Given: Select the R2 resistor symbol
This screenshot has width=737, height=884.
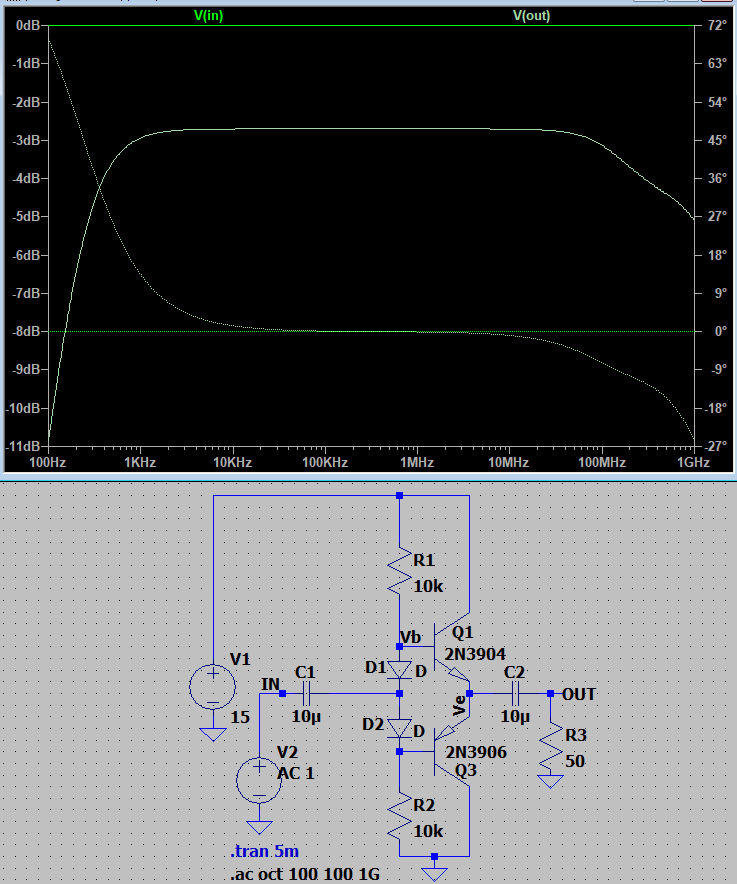Looking at the screenshot, I should pos(400,815).
